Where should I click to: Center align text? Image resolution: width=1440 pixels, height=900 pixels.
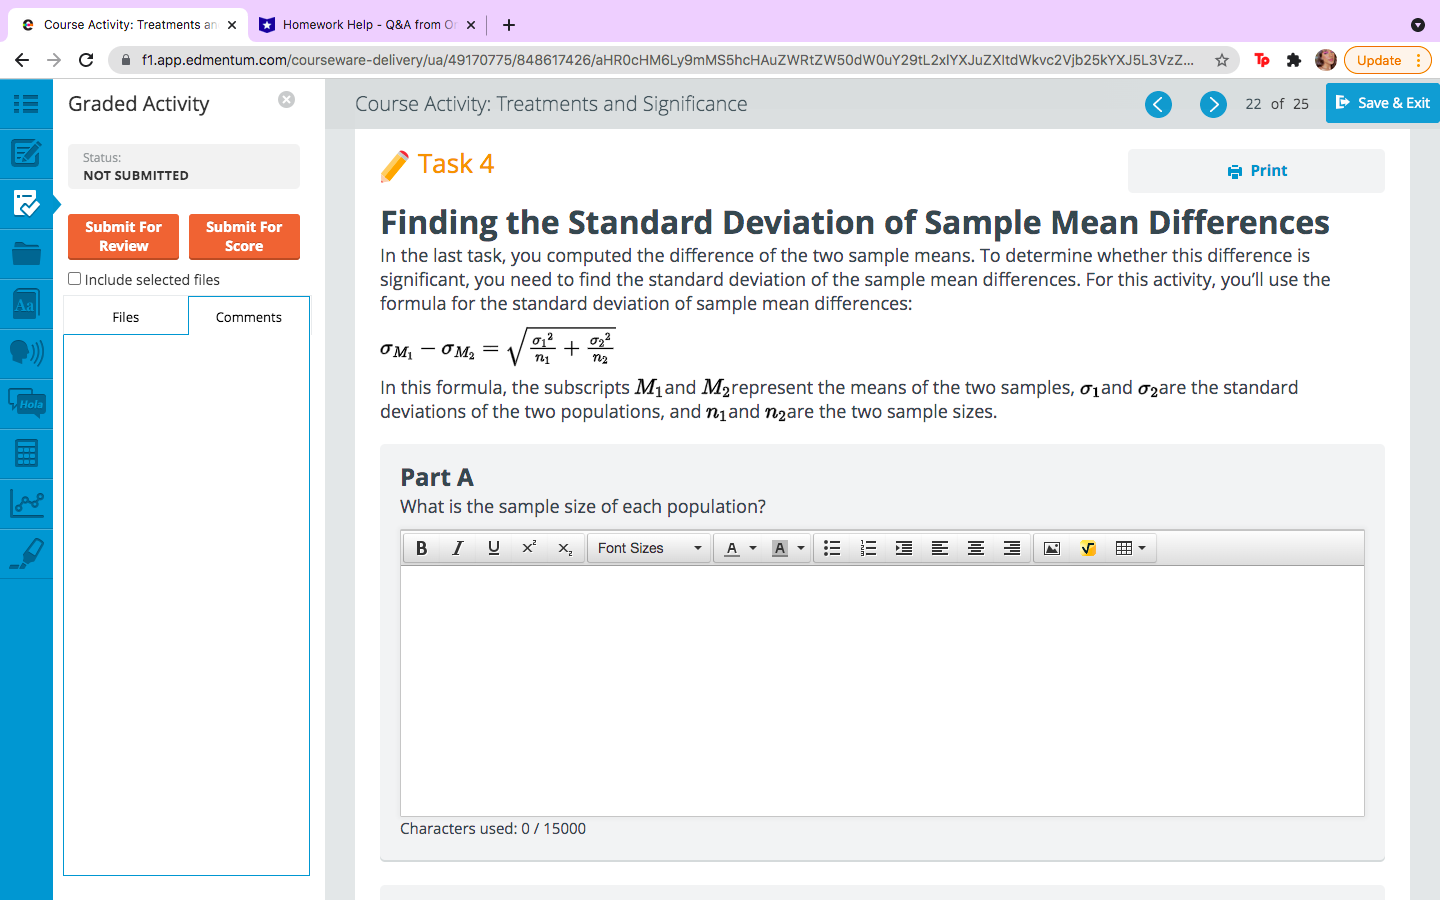tap(976, 548)
